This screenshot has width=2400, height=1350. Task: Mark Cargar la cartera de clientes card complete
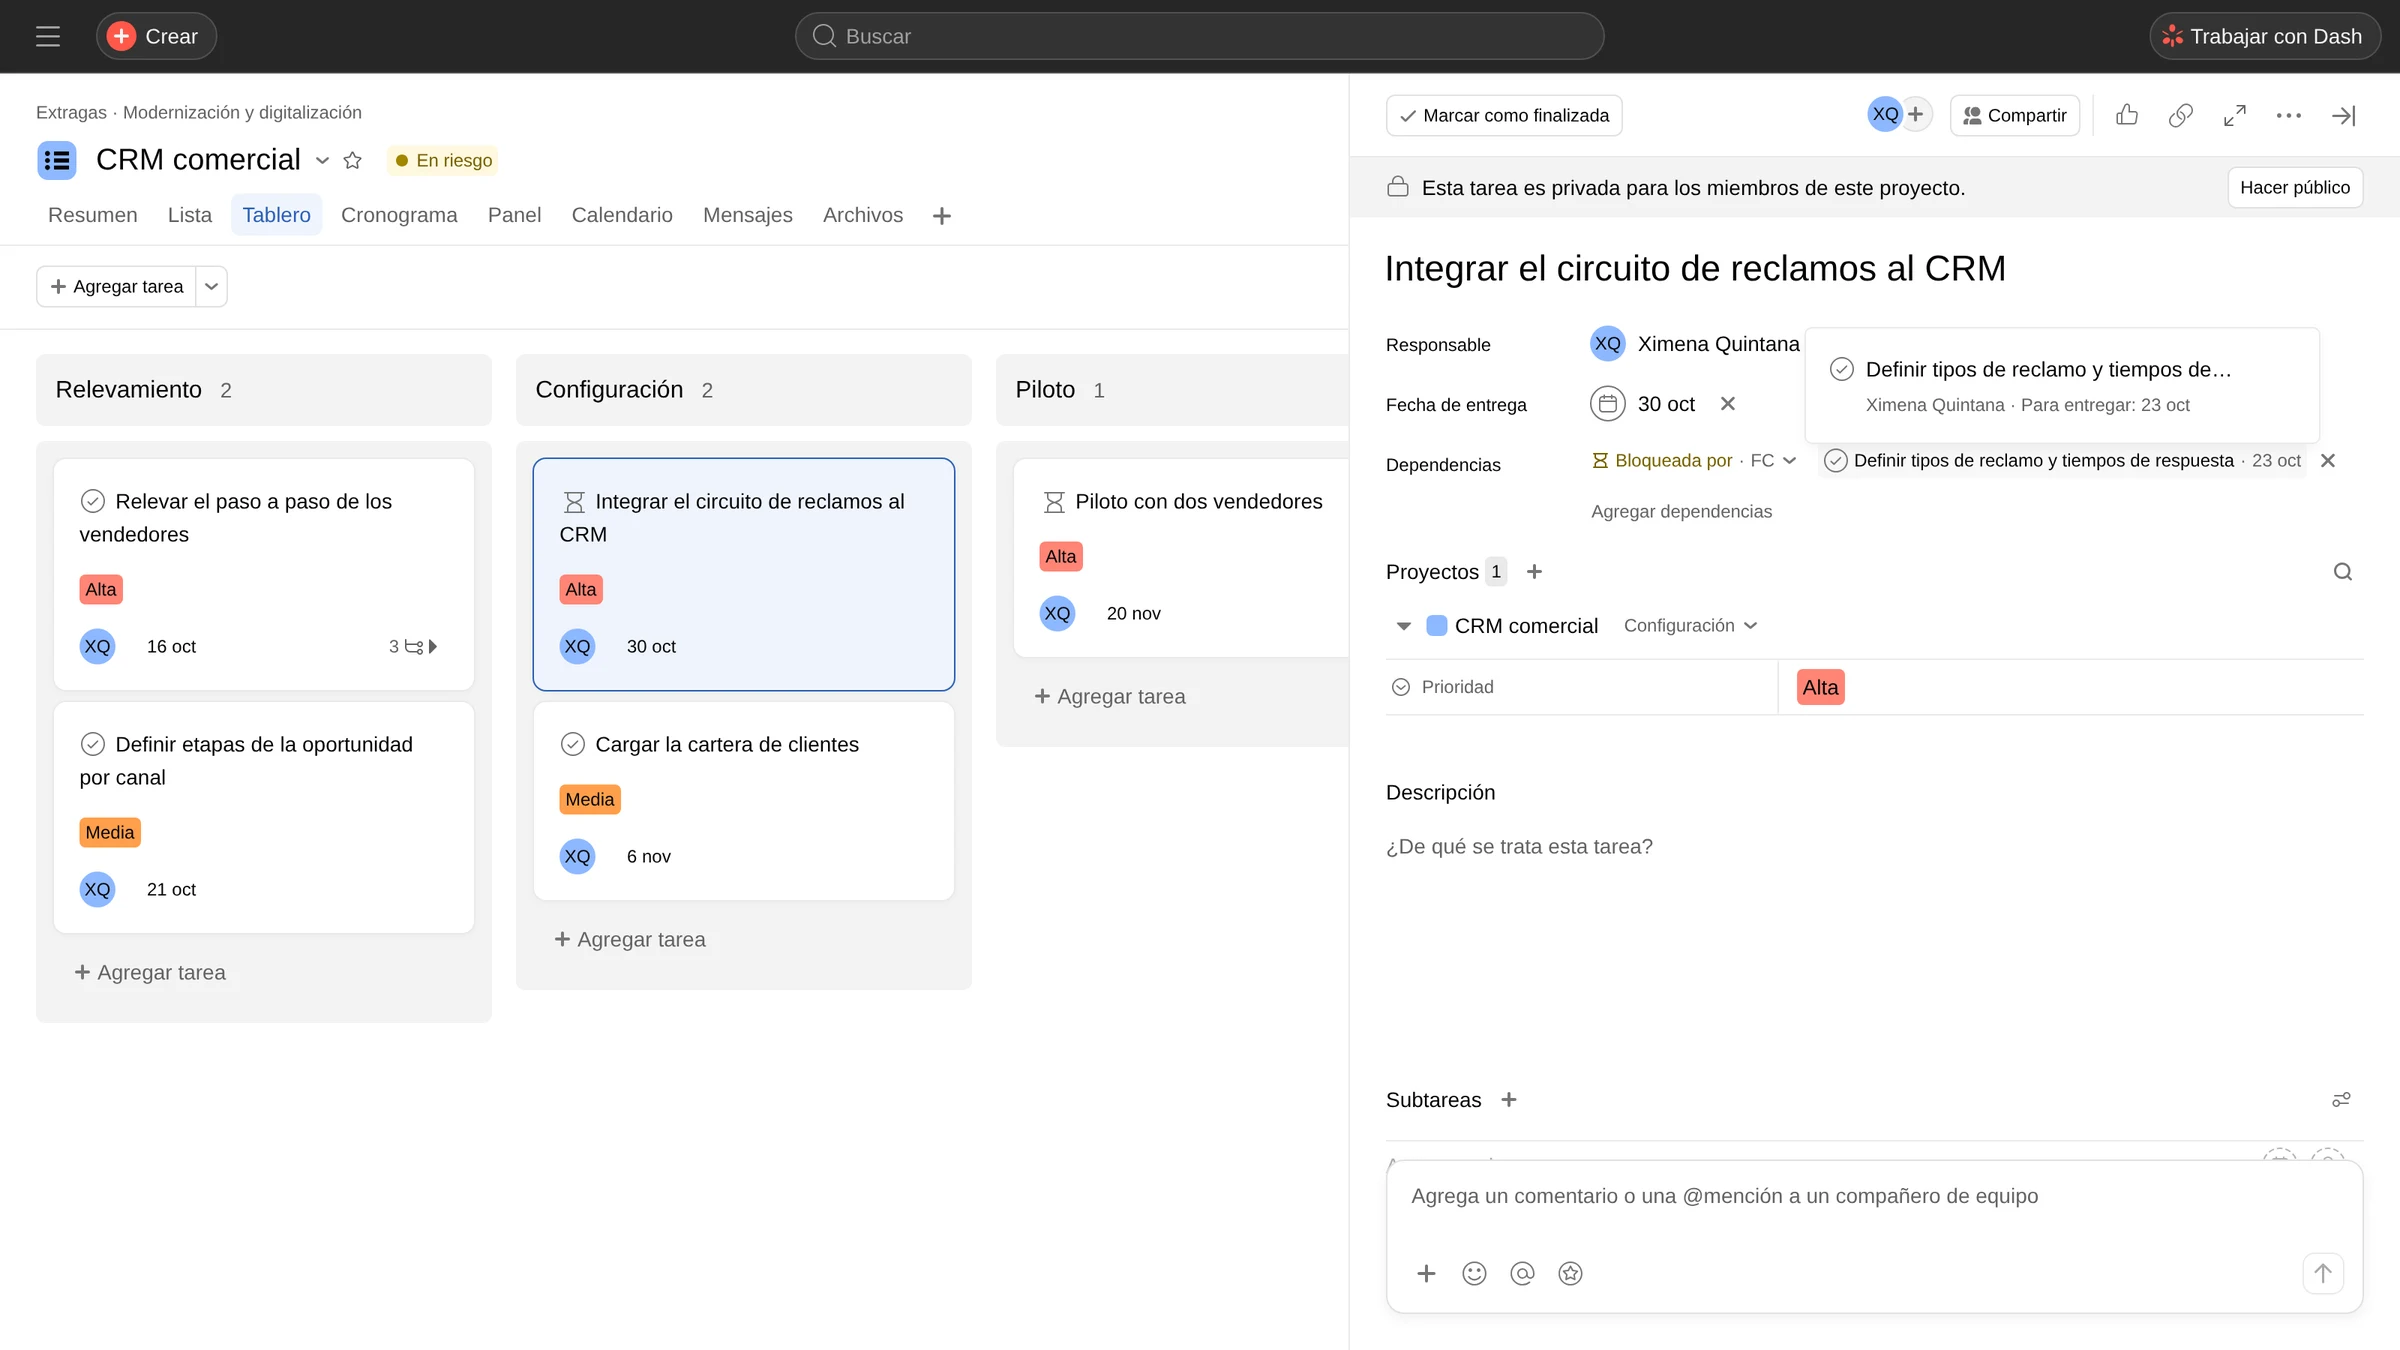[x=572, y=744]
